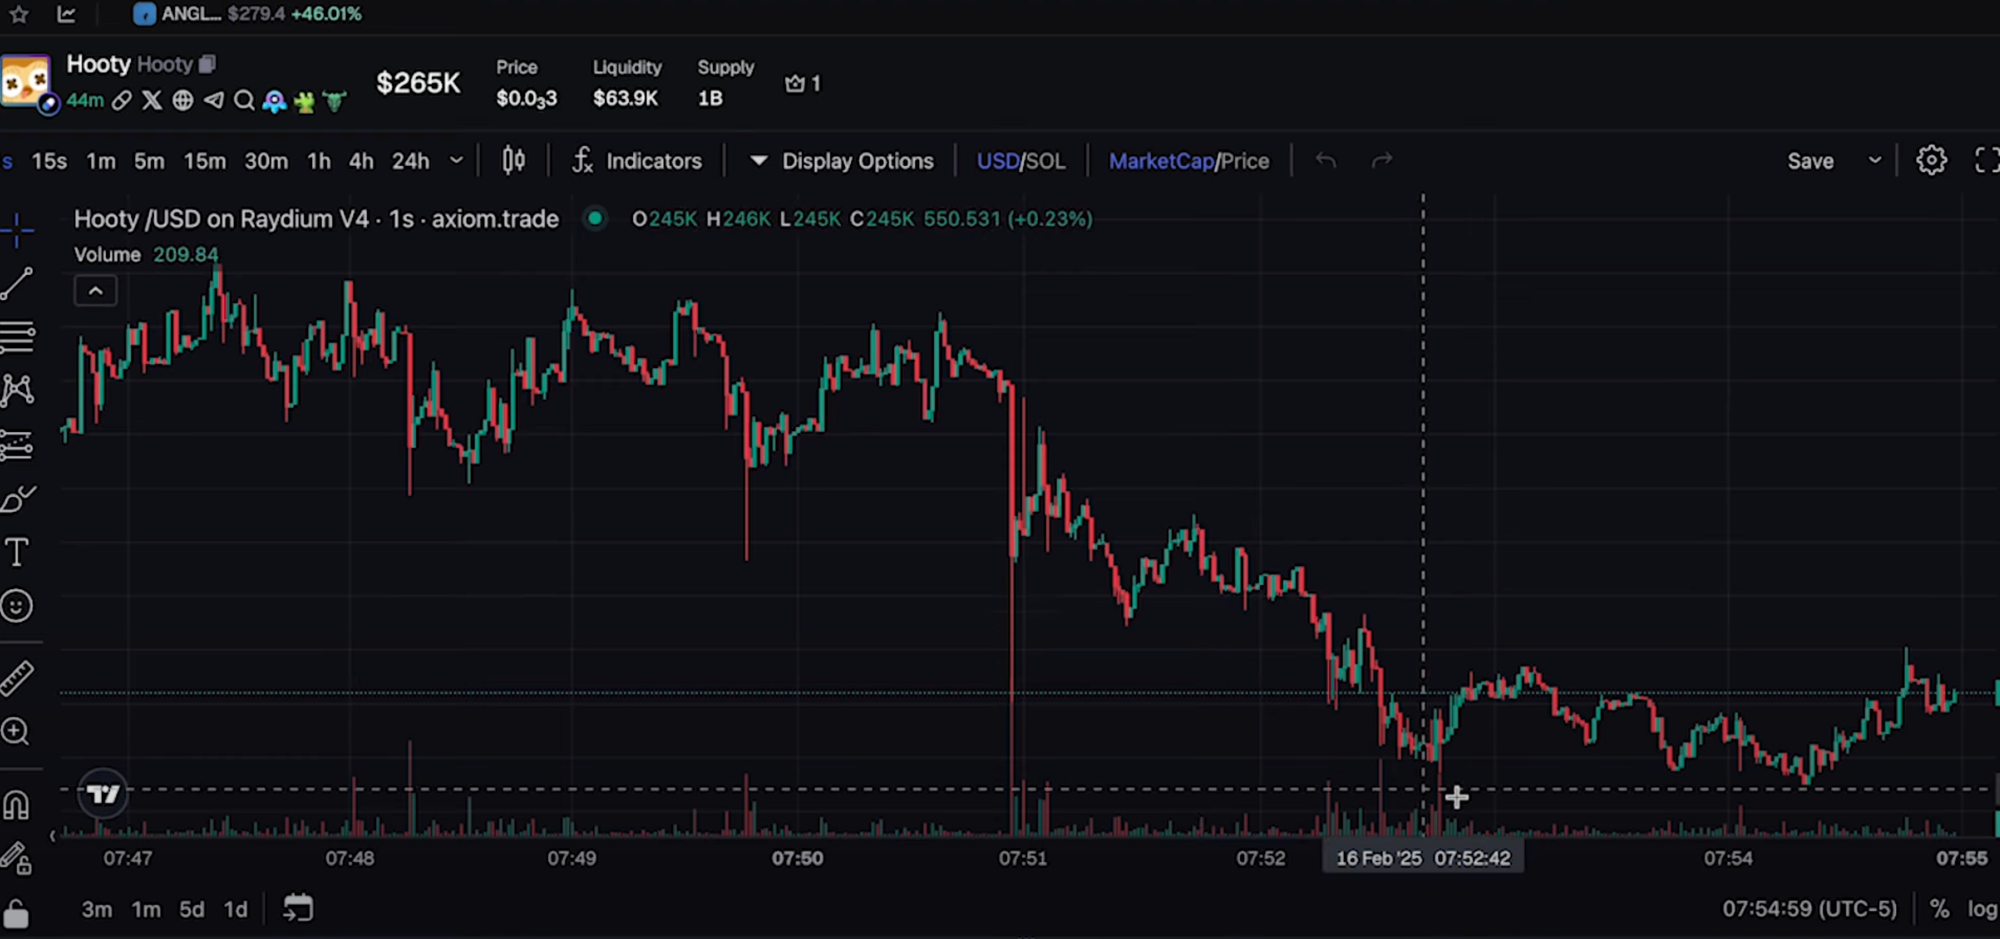This screenshot has width=2000, height=939.
Task: Open the 24h timeframe dropdown chevron
Action: 456,160
